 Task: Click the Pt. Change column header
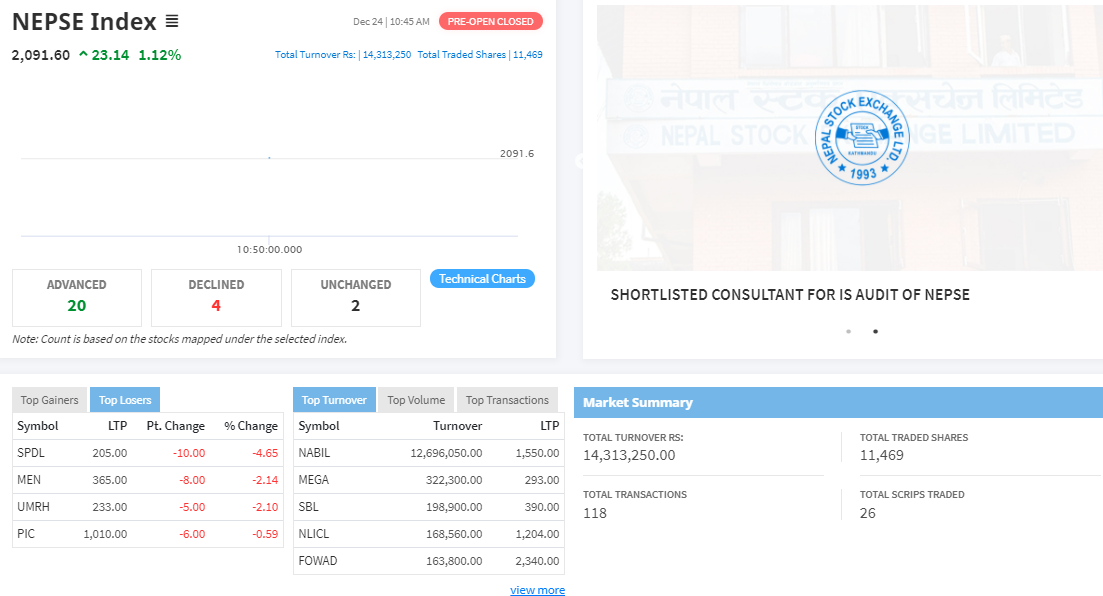(x=175, y=426)
